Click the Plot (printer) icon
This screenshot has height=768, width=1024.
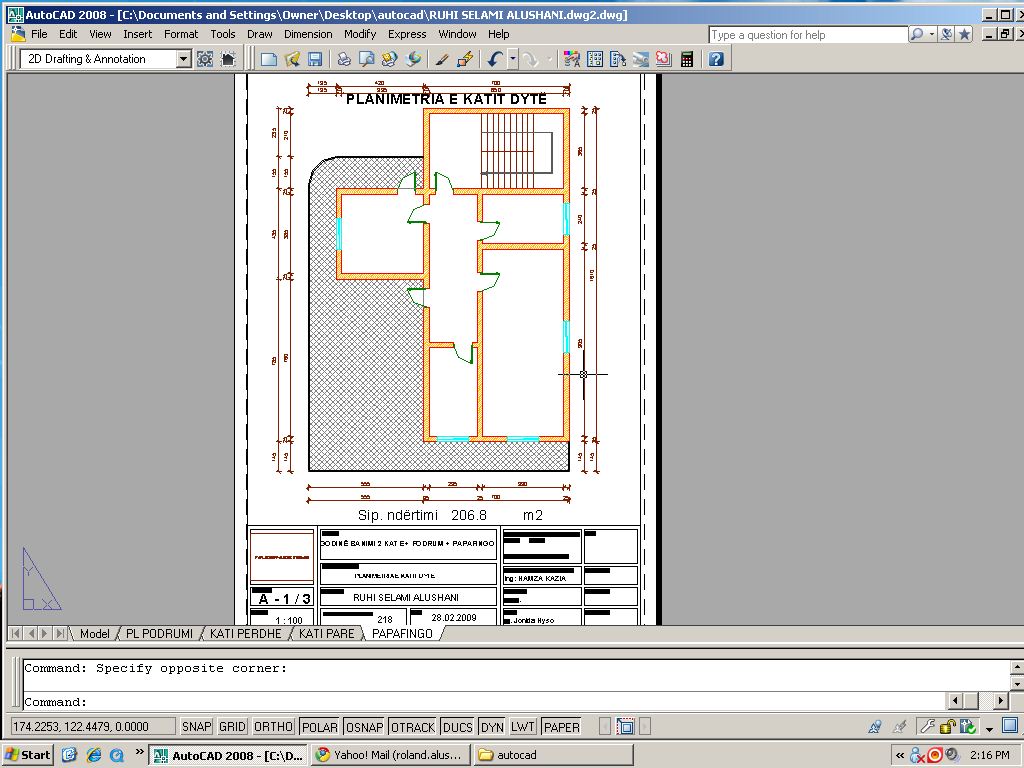coord(344,59)
